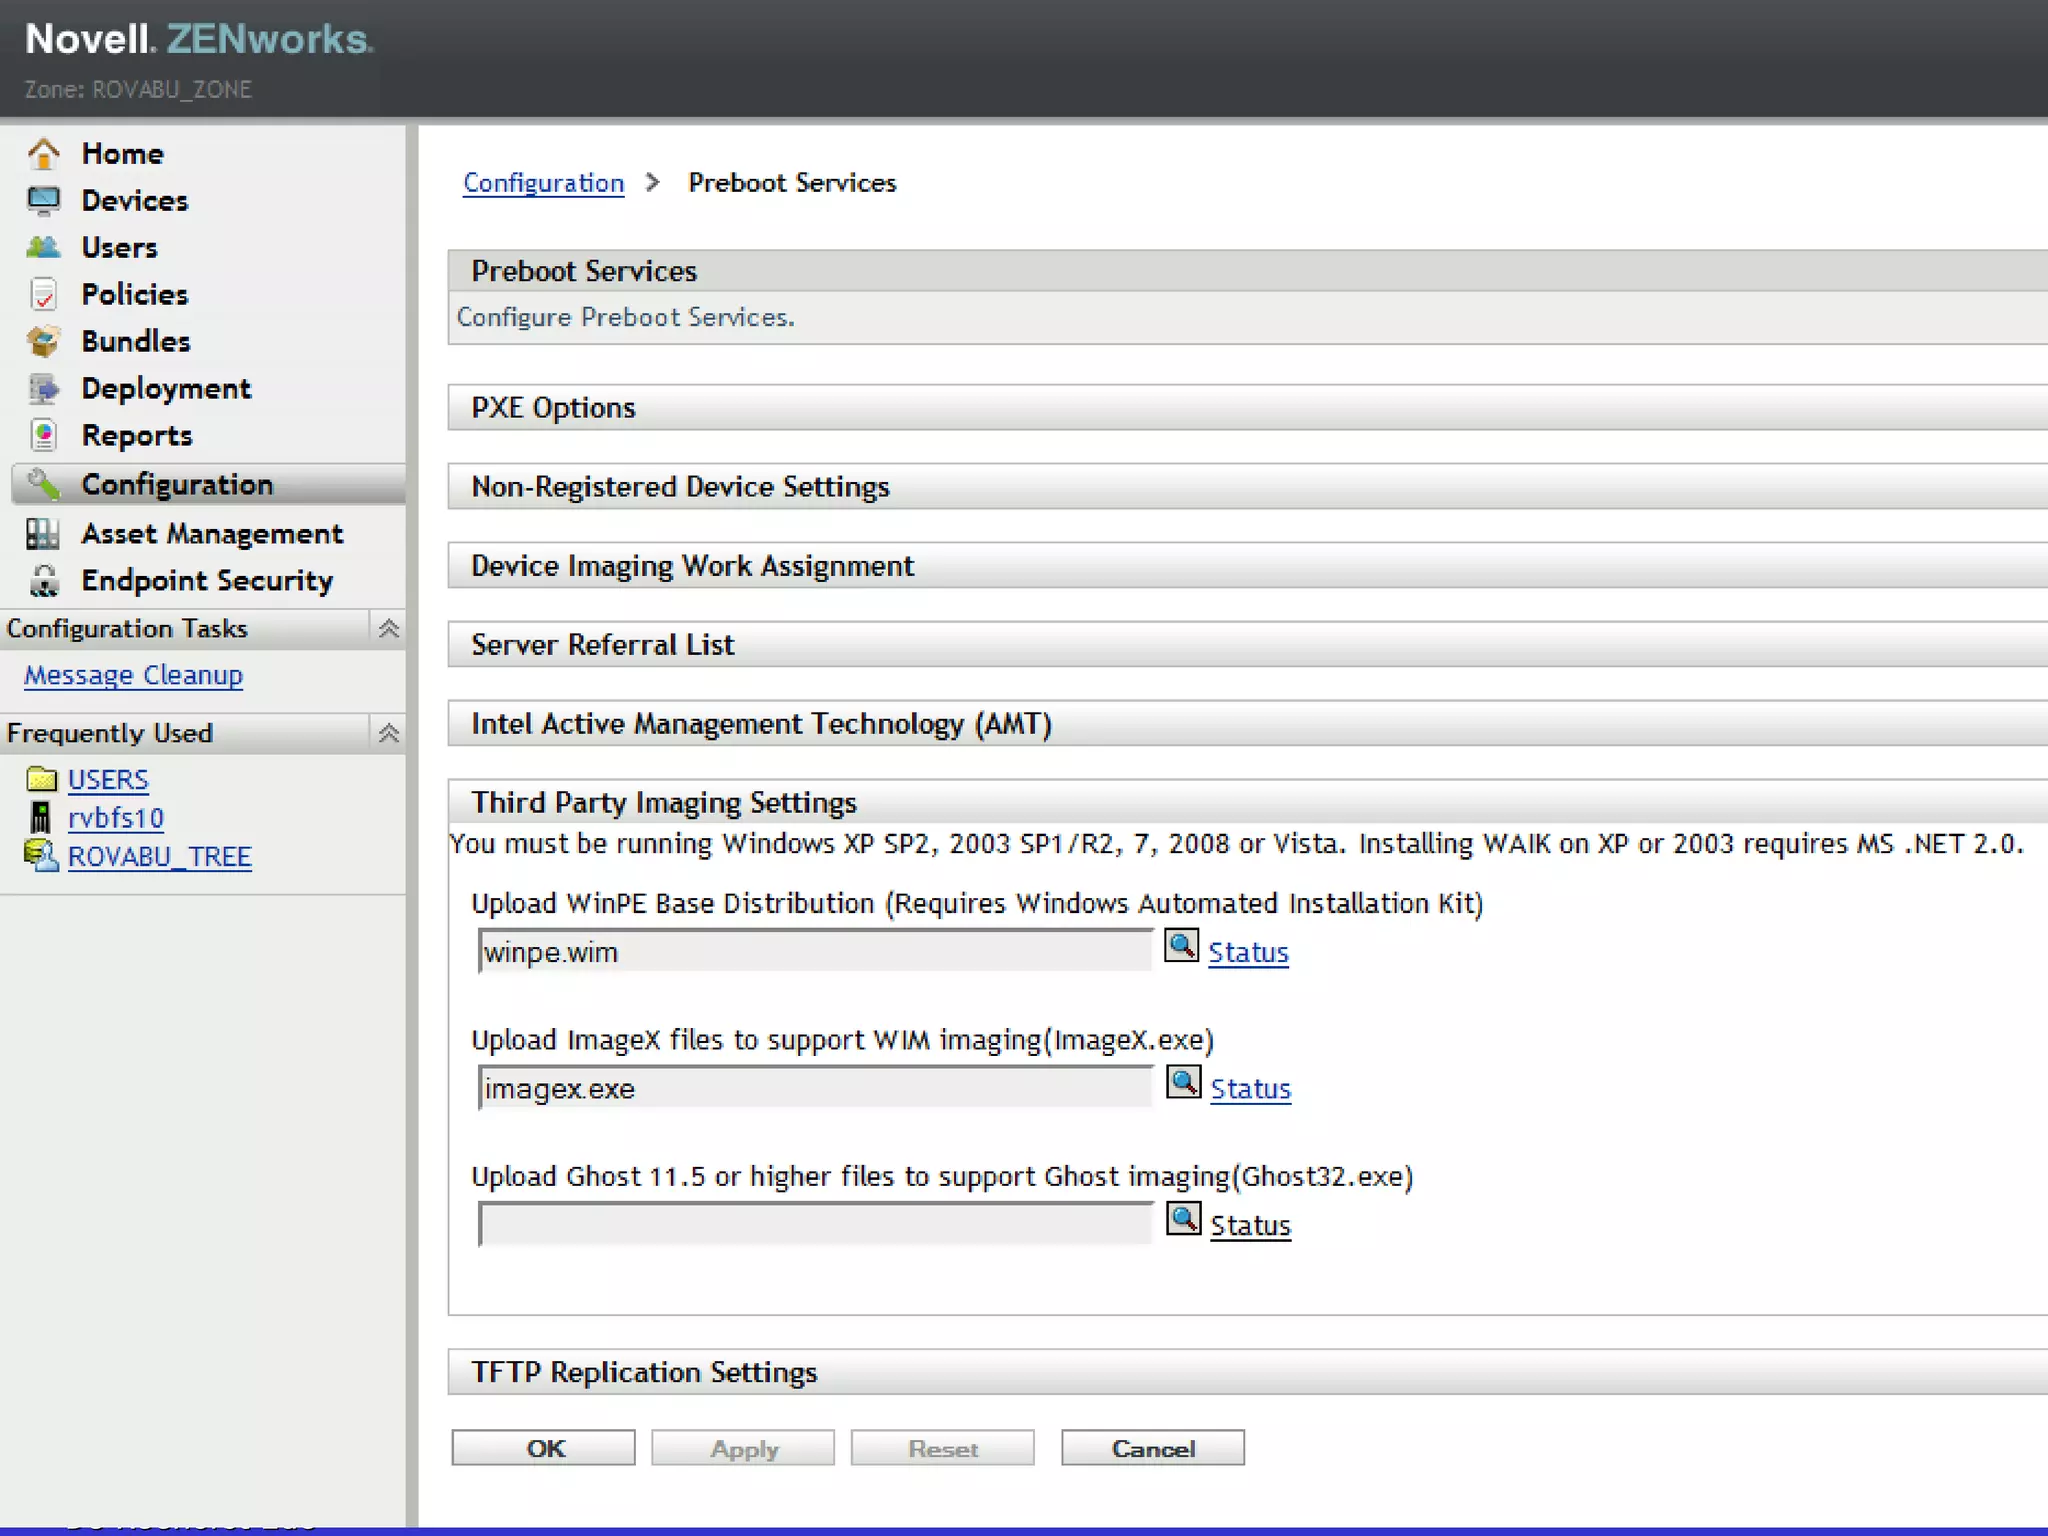
Task: Collapse the Frequently Used panel
Action: click(x=388, y=733)
